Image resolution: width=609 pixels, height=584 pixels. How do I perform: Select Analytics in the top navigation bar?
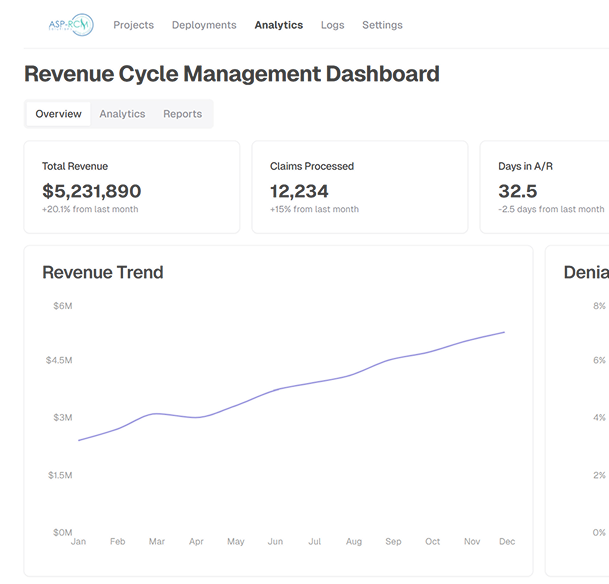click(278, 25)
